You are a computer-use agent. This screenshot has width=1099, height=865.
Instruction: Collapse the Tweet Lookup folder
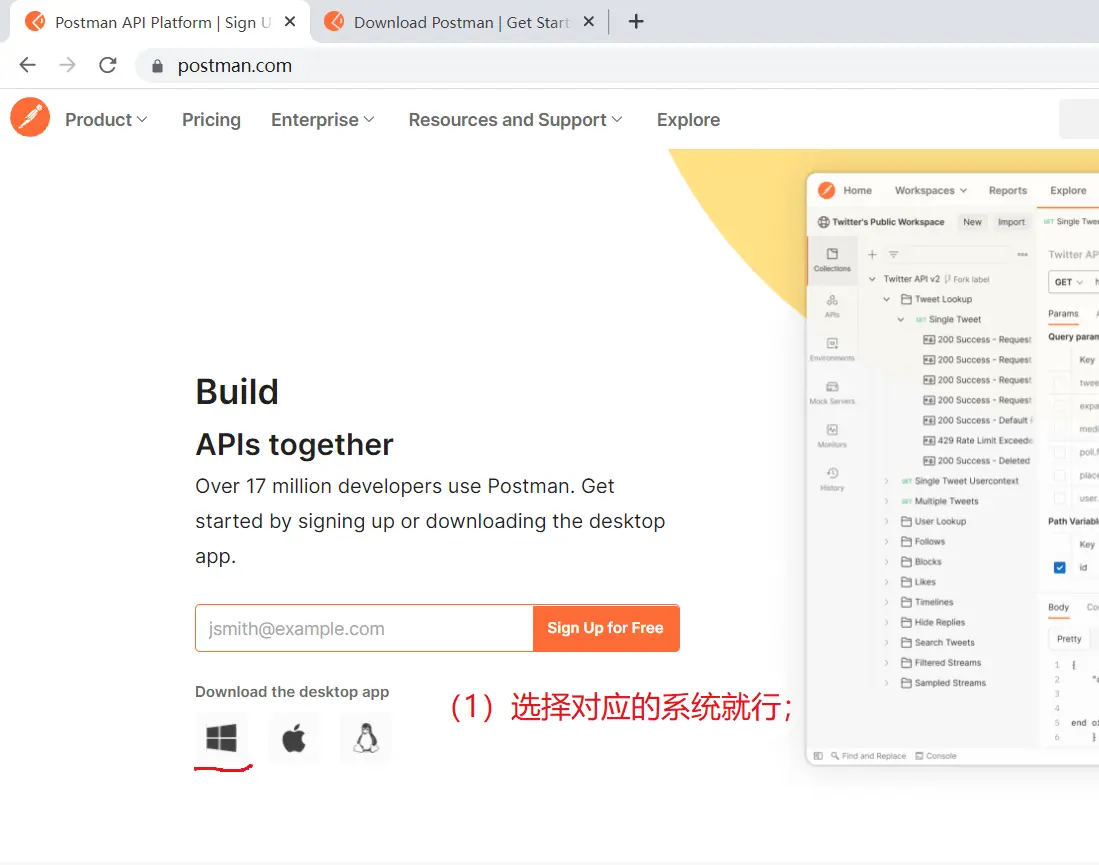point(886,299)
